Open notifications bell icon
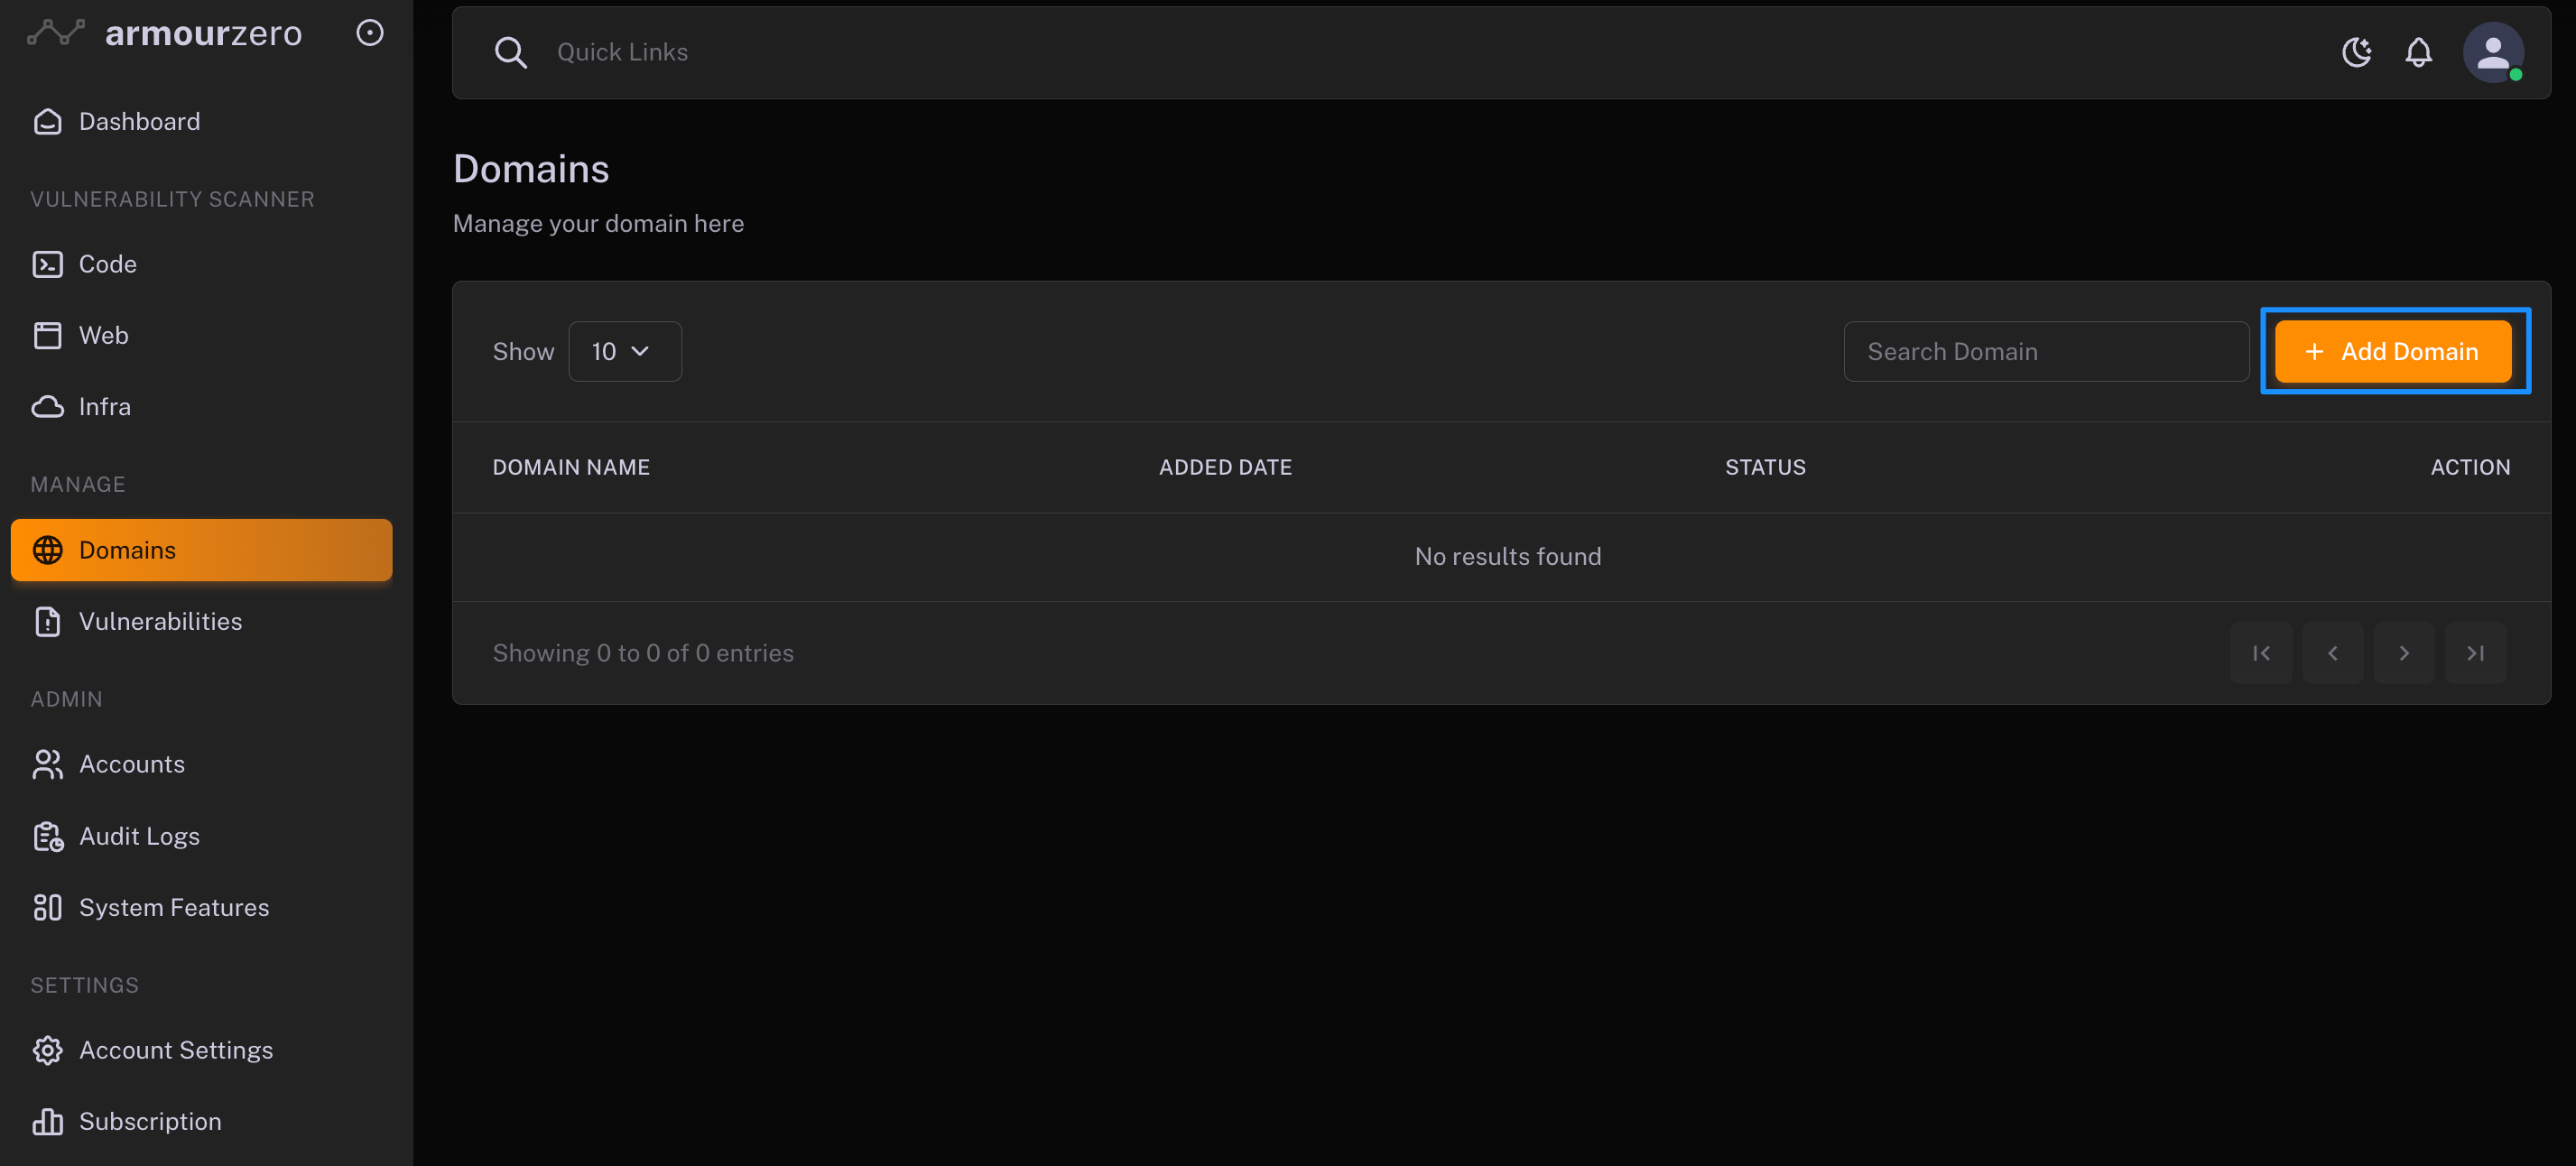Screen dimensions: 2576x1166 click(2418, 52)
